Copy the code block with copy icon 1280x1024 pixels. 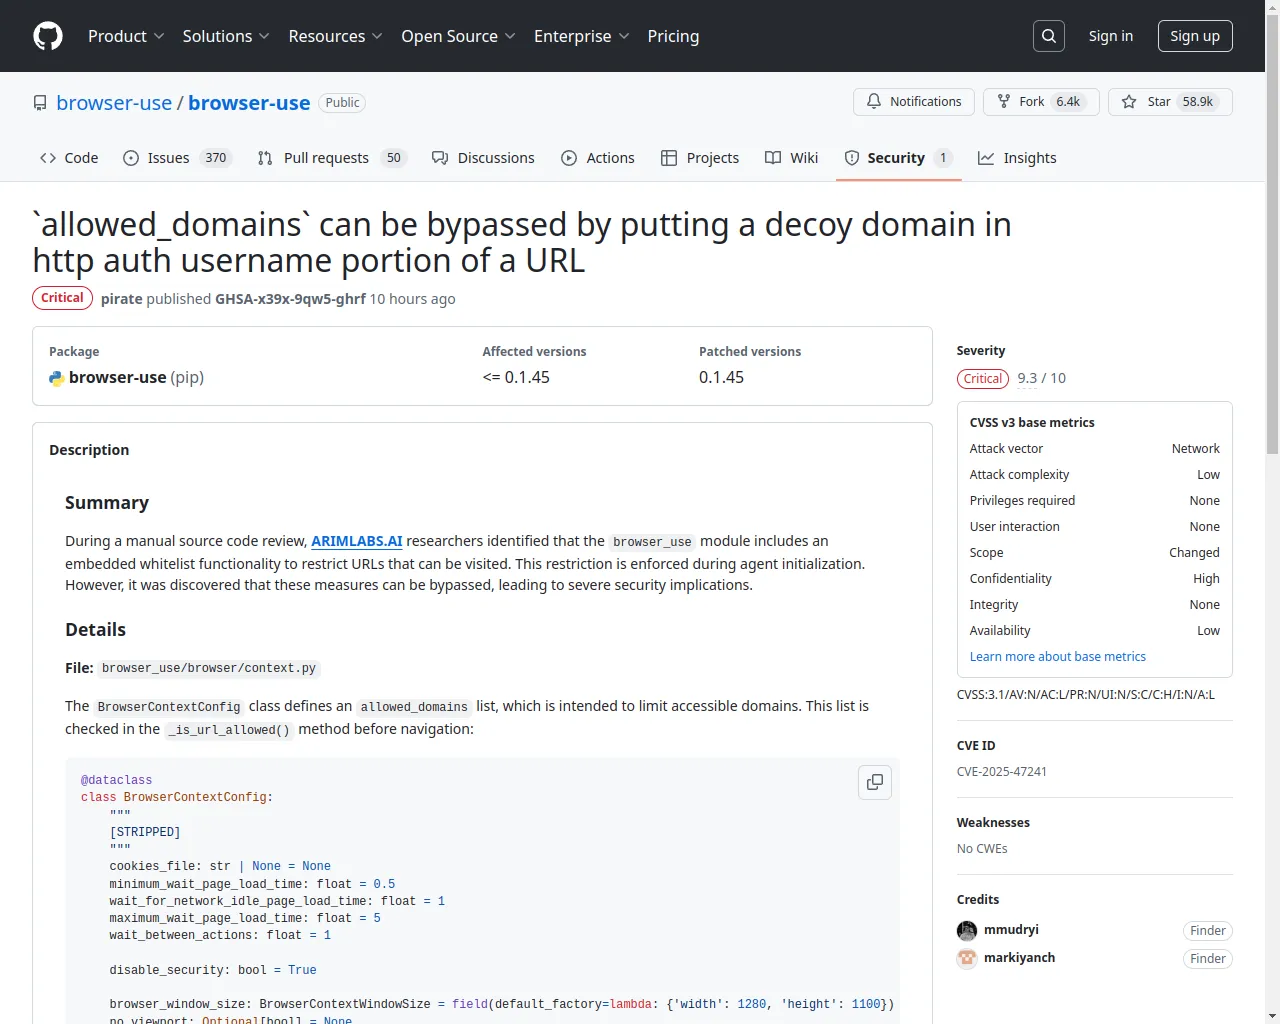click(x=875, y=782)
